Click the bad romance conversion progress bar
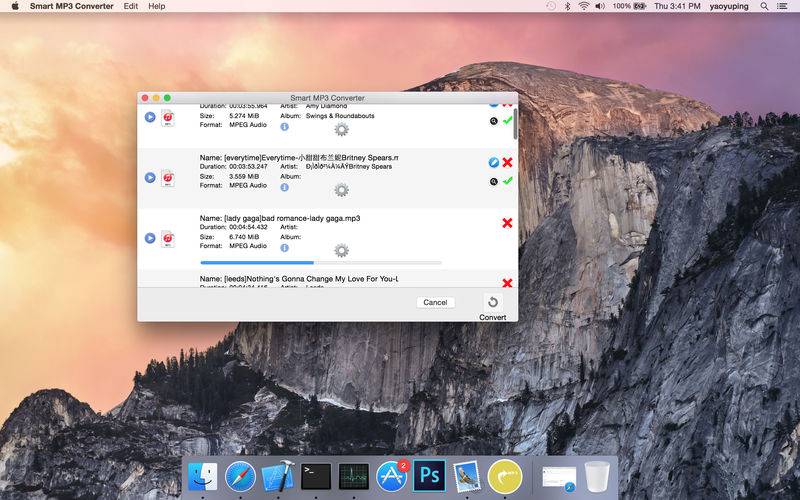 point(321,263)
